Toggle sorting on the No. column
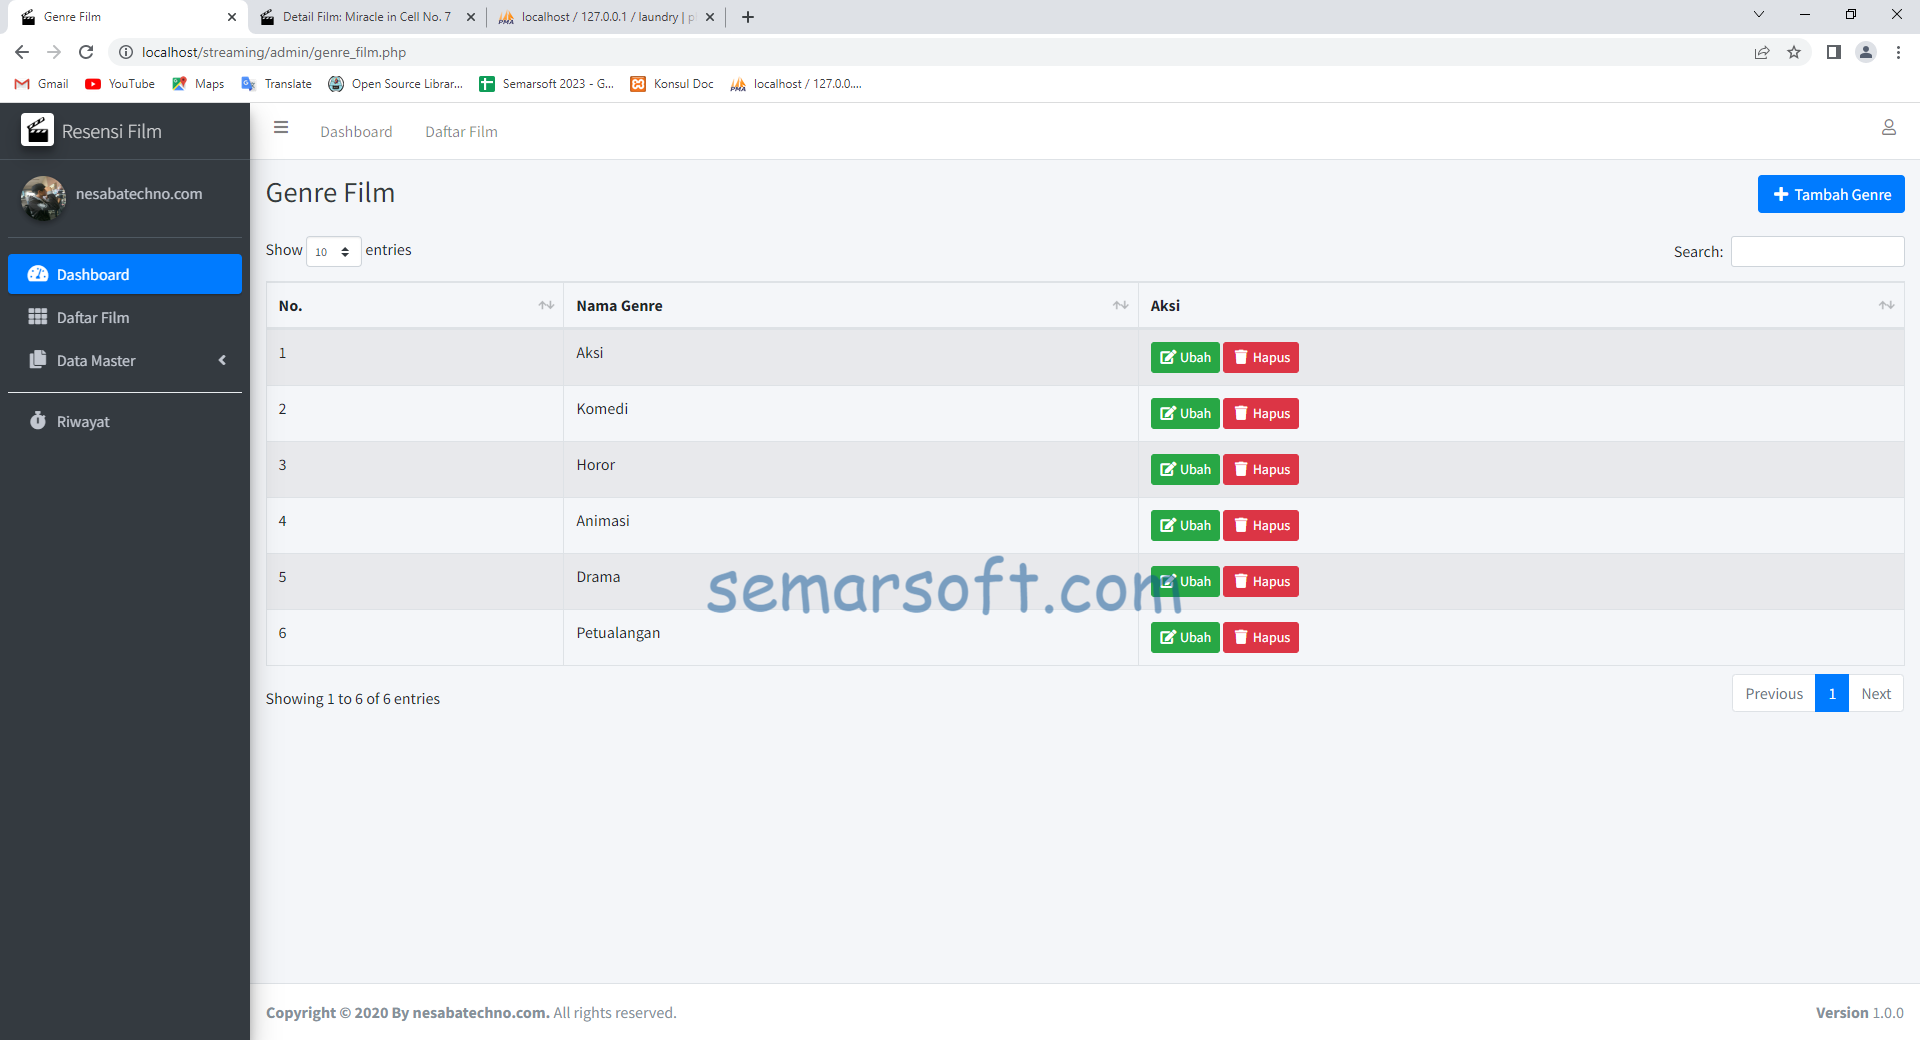Viewport: 1920px width, 1040px height. click(547, 305)
